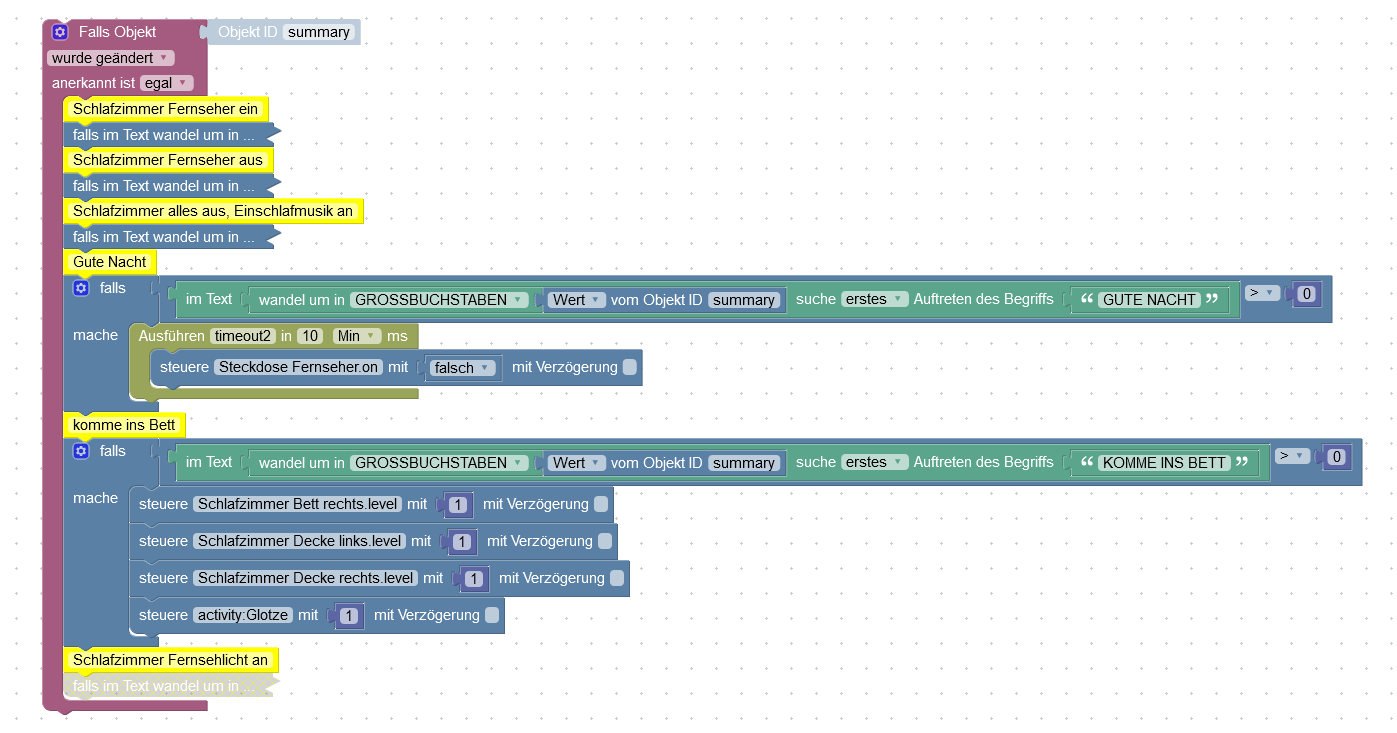Open GROSSBUCHSTABEN dropdown in GUTE NACHT row
Screen dimensions: 1397x733
pyautogui.click(x=440, y=299)
